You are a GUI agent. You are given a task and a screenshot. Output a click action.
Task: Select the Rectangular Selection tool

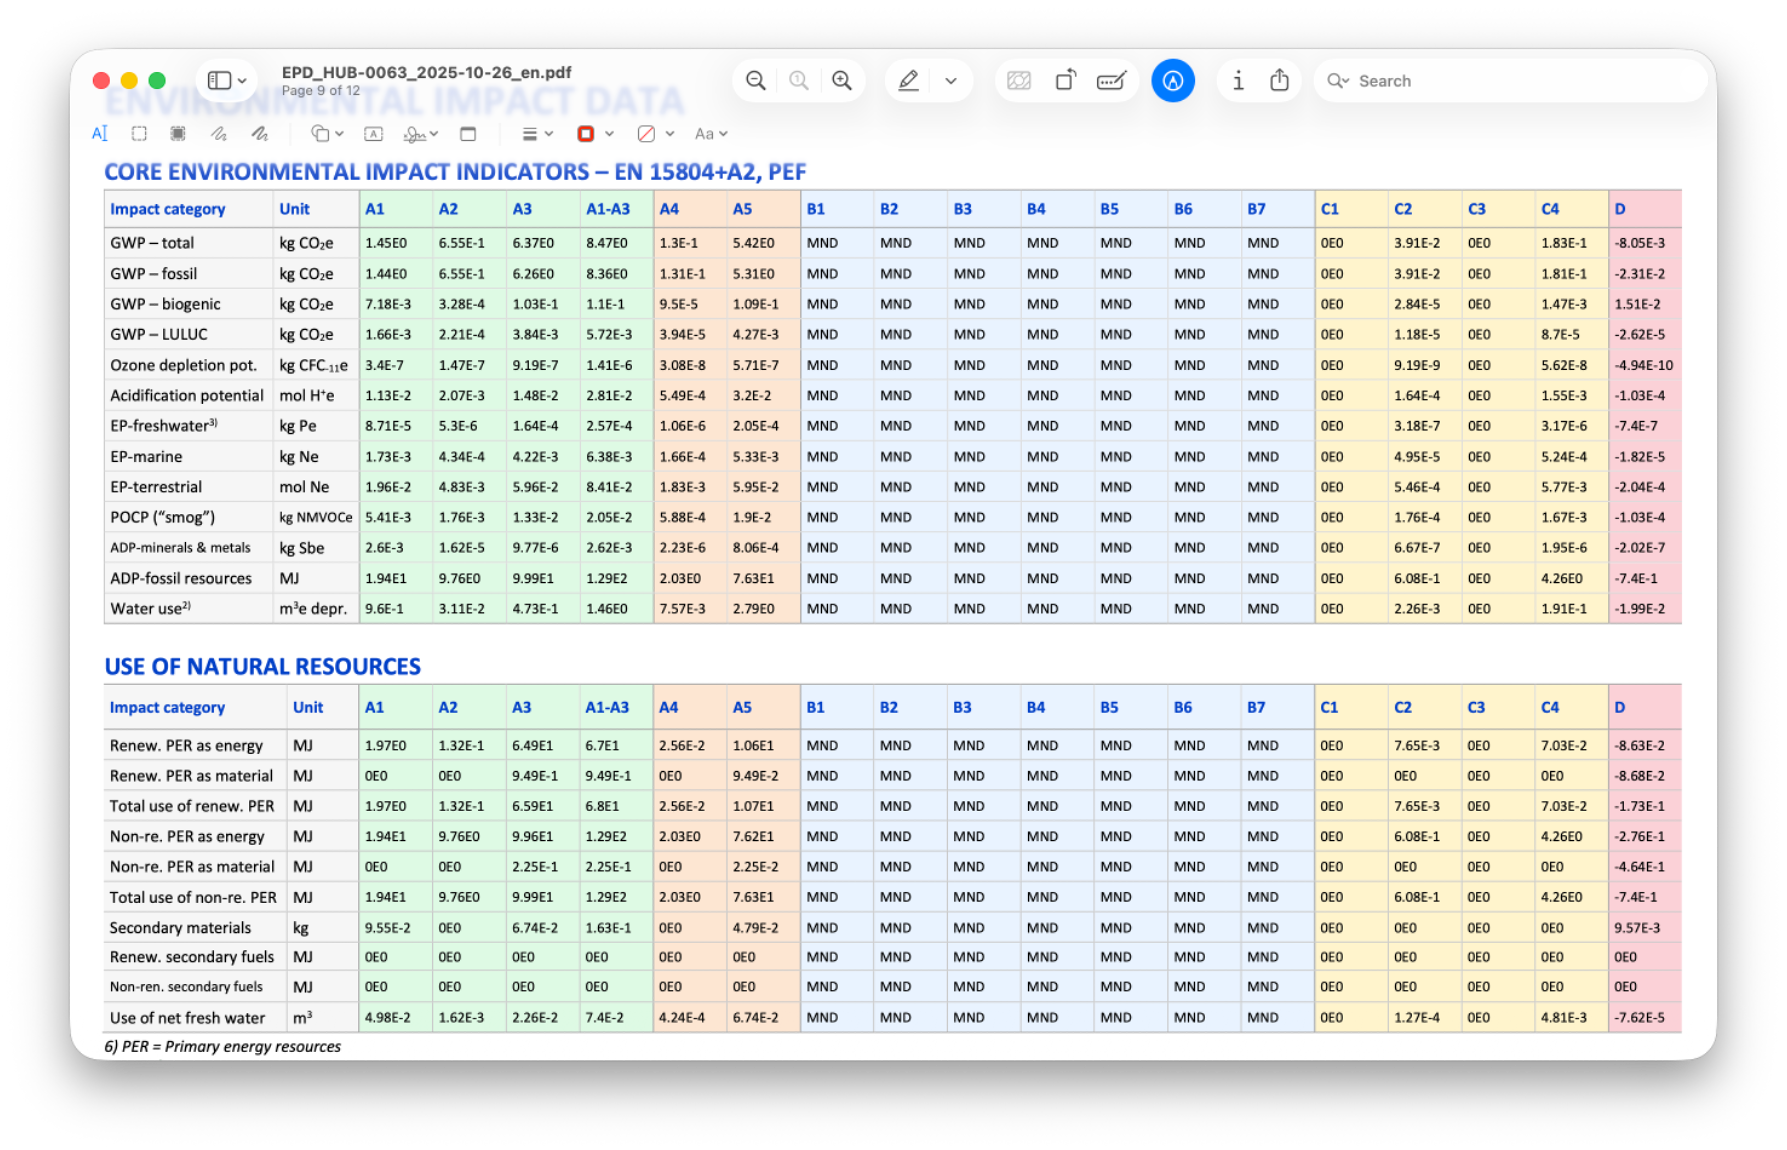point(138,133)
